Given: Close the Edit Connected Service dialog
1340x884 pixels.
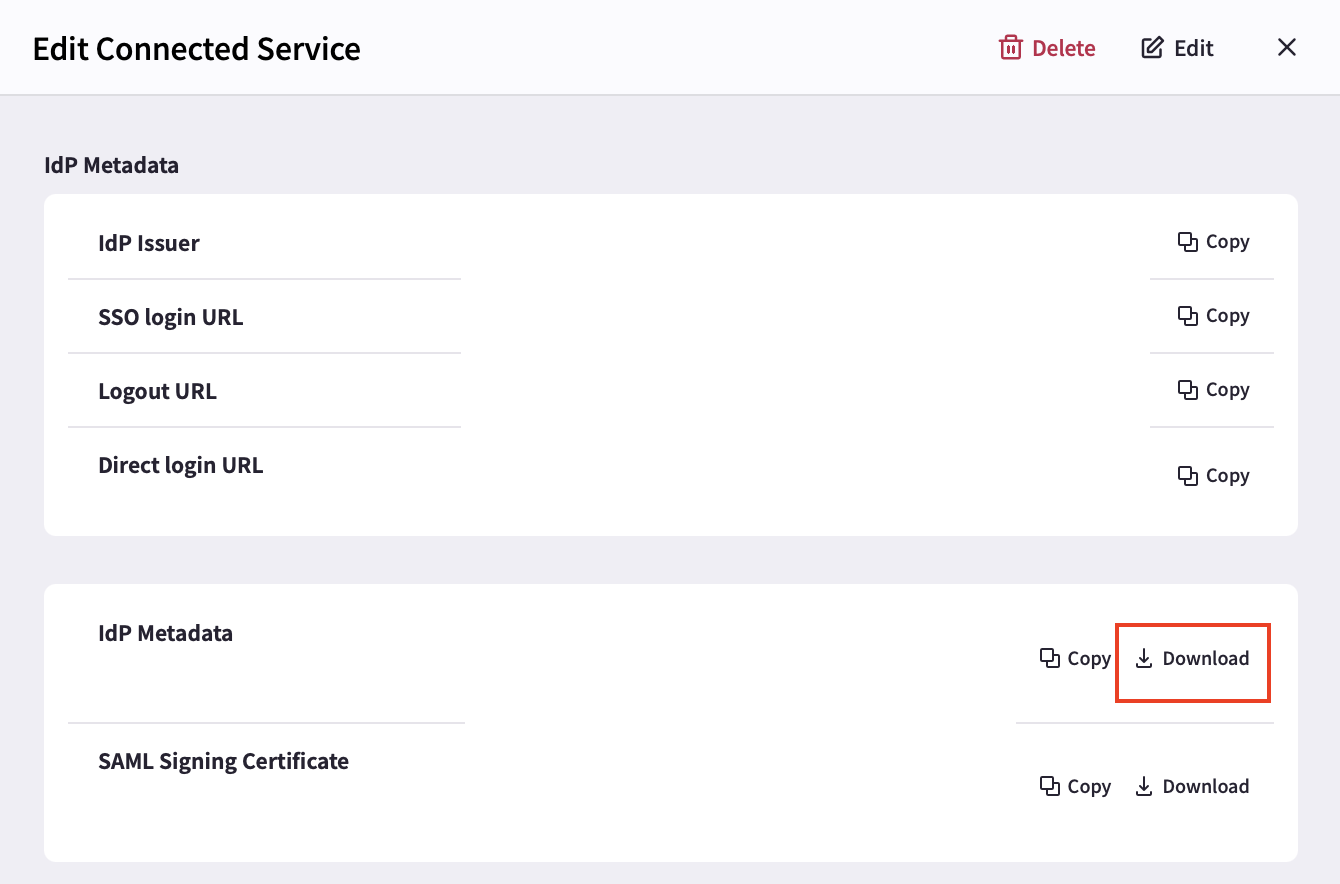Looking at the screenshot, I should coord(1287,47).
